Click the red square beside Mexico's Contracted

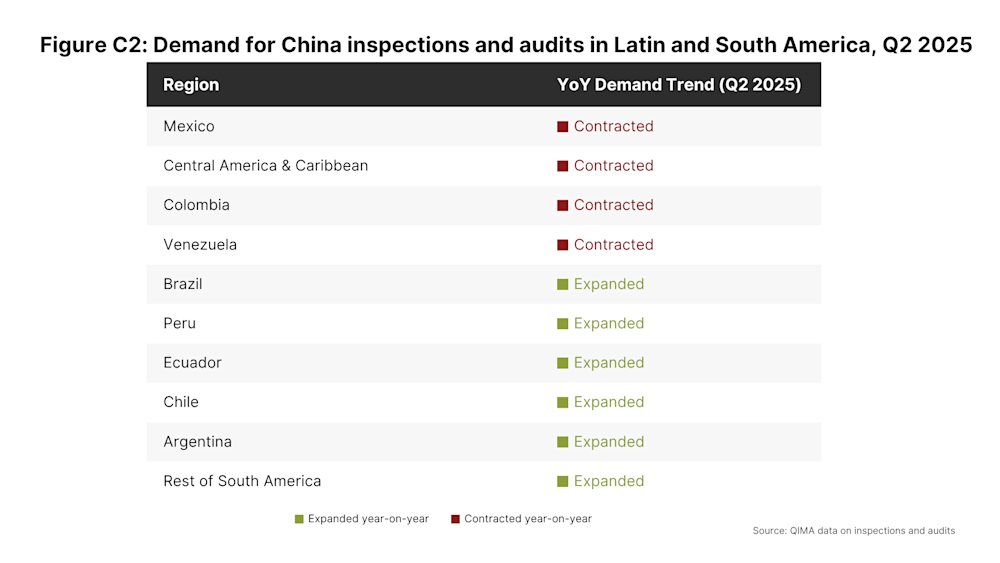coord(562,127)
